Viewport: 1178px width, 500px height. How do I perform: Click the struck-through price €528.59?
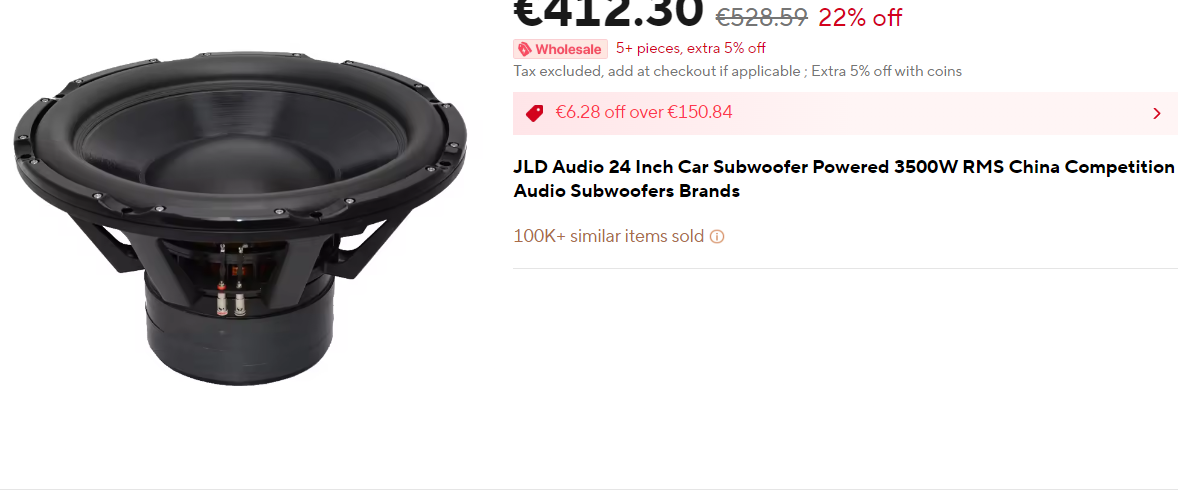[x=762, y=17]
